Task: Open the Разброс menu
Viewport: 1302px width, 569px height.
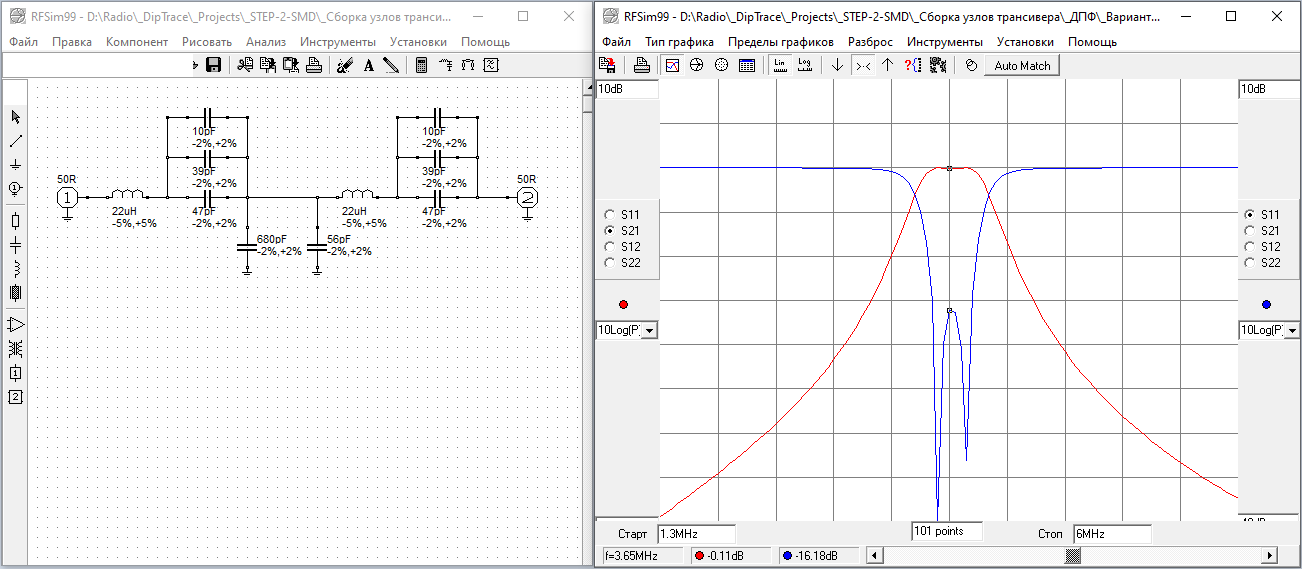Action: click(x=870, y=42)
